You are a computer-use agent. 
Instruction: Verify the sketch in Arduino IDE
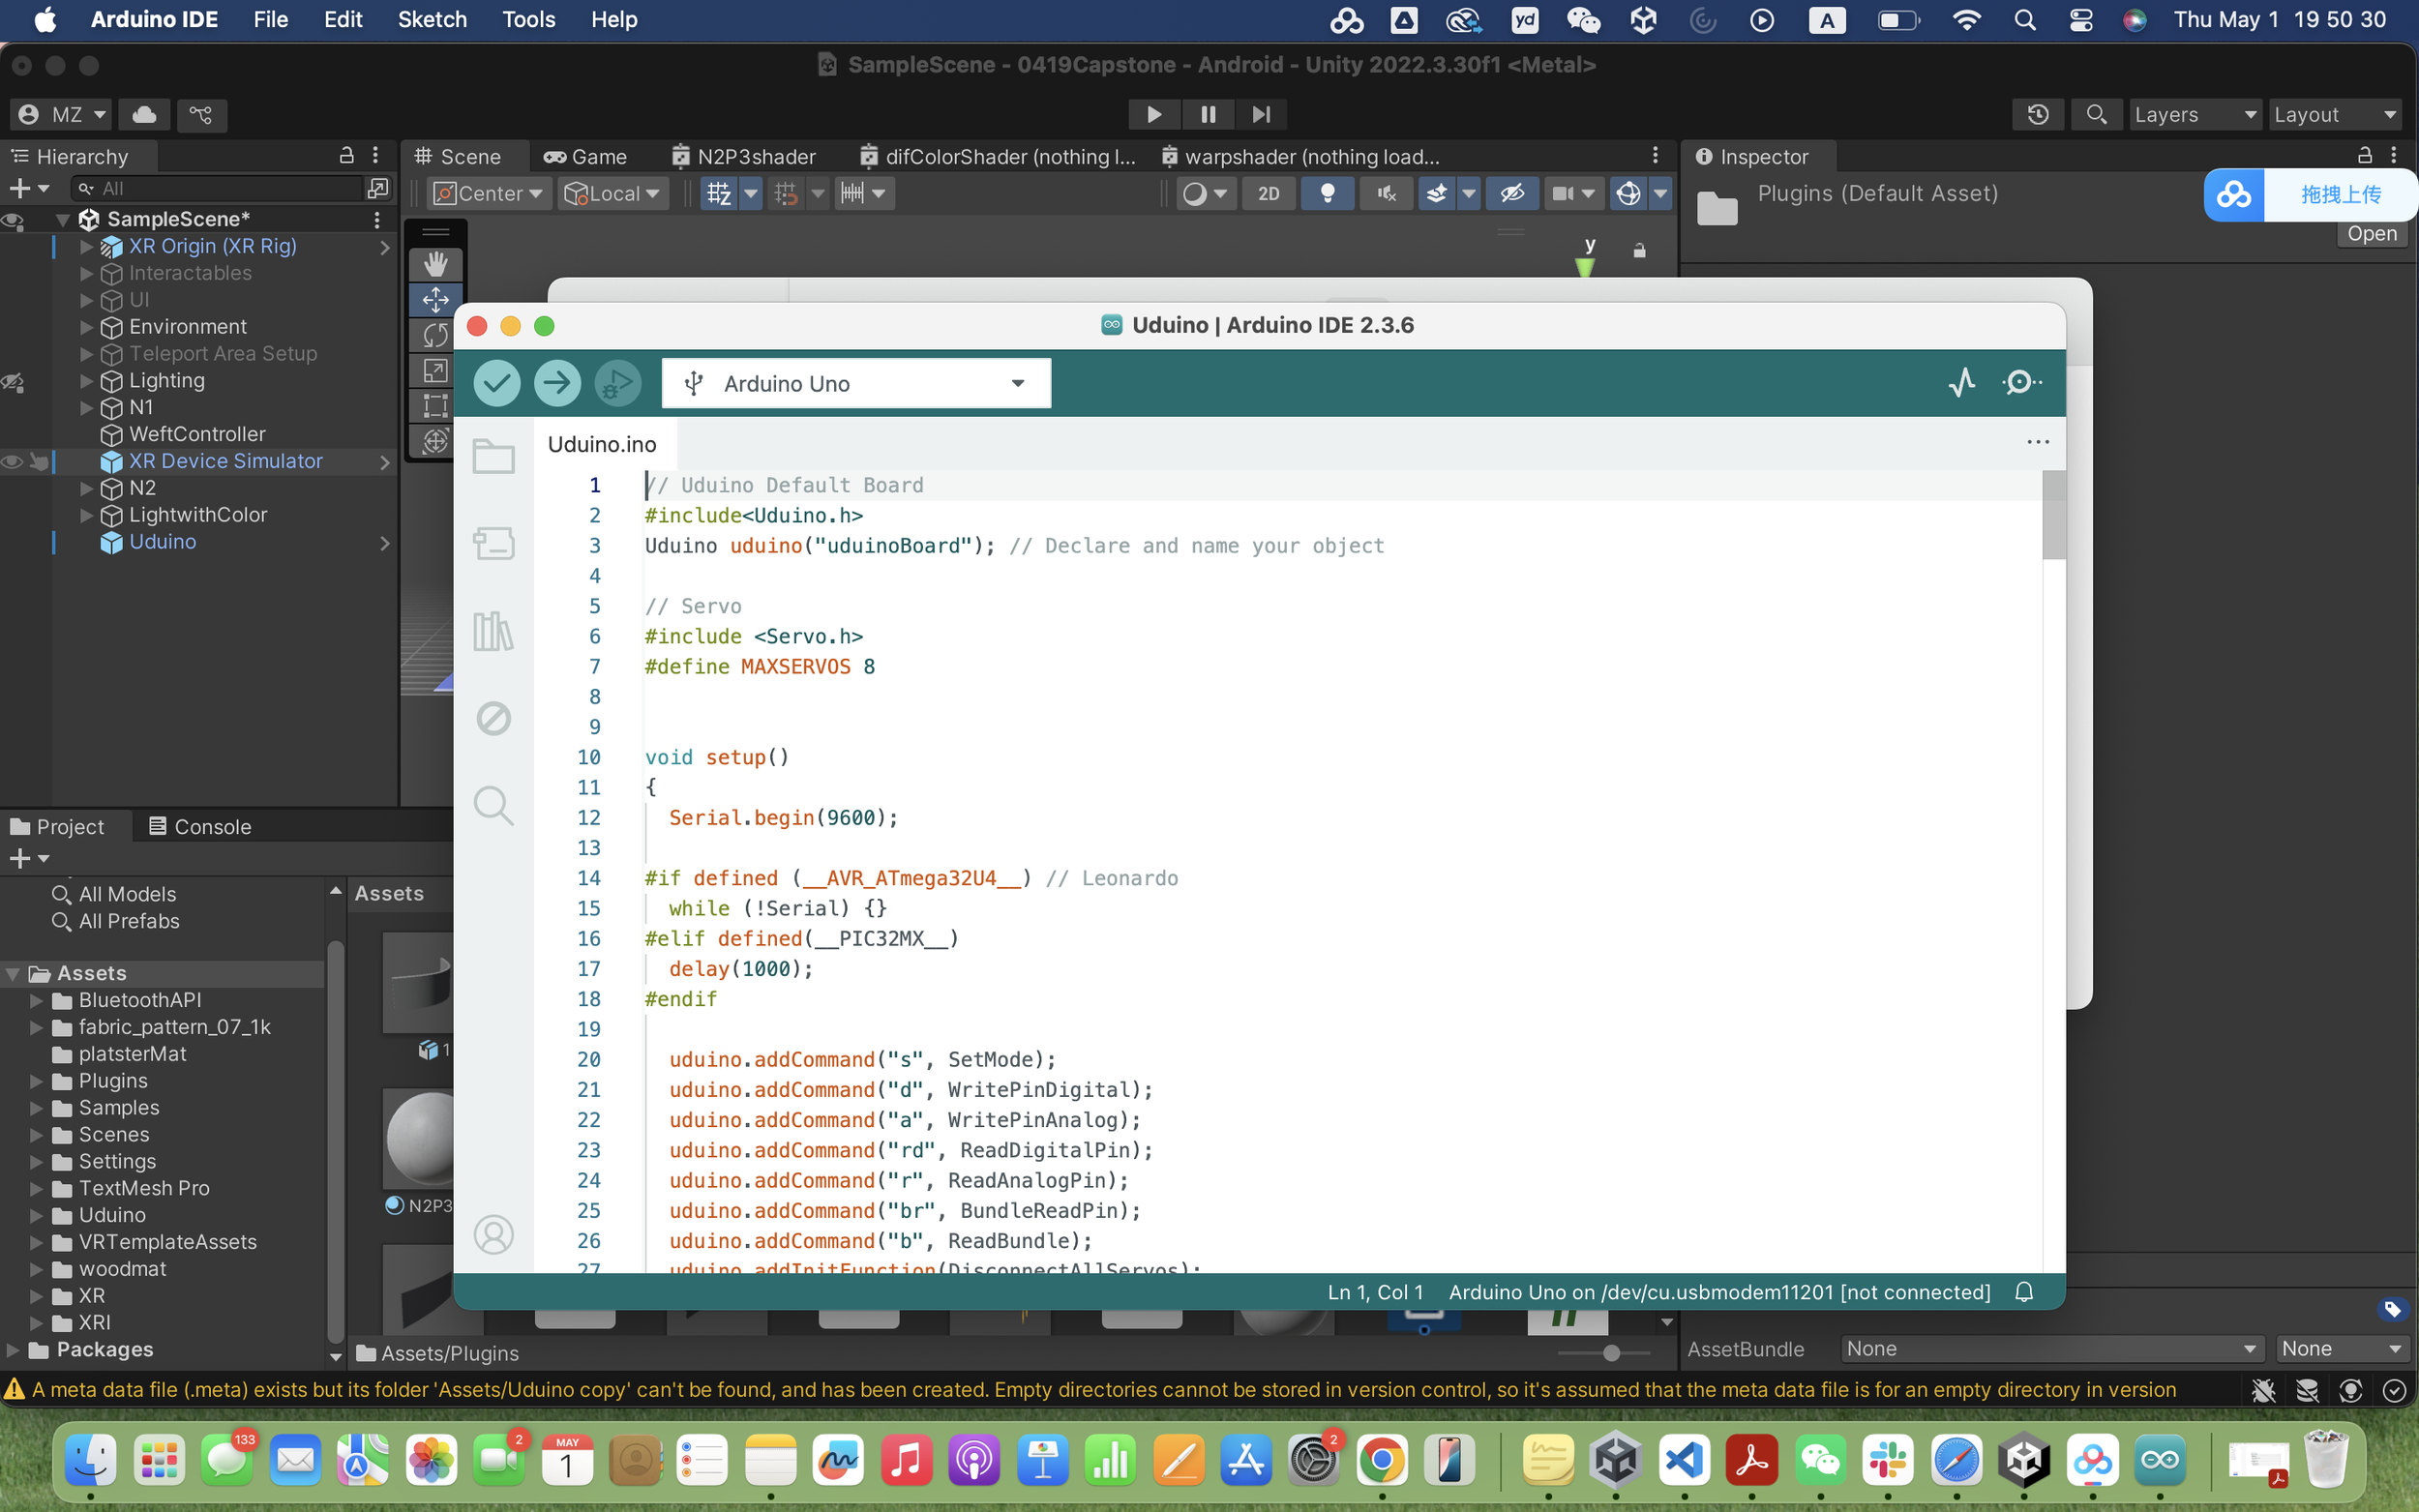click(x=497, y=383)
